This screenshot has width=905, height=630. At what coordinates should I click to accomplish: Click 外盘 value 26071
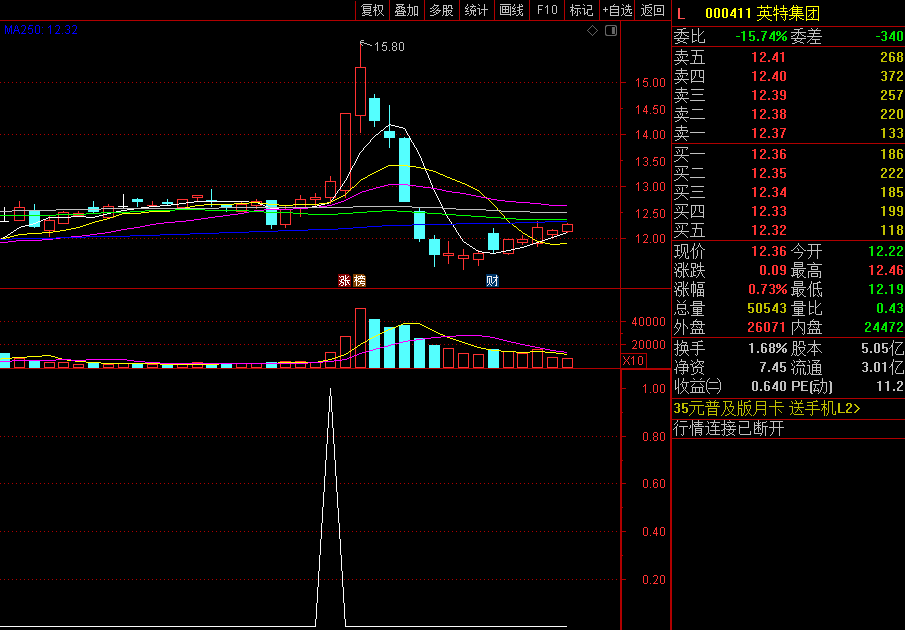tap(766, 327)
